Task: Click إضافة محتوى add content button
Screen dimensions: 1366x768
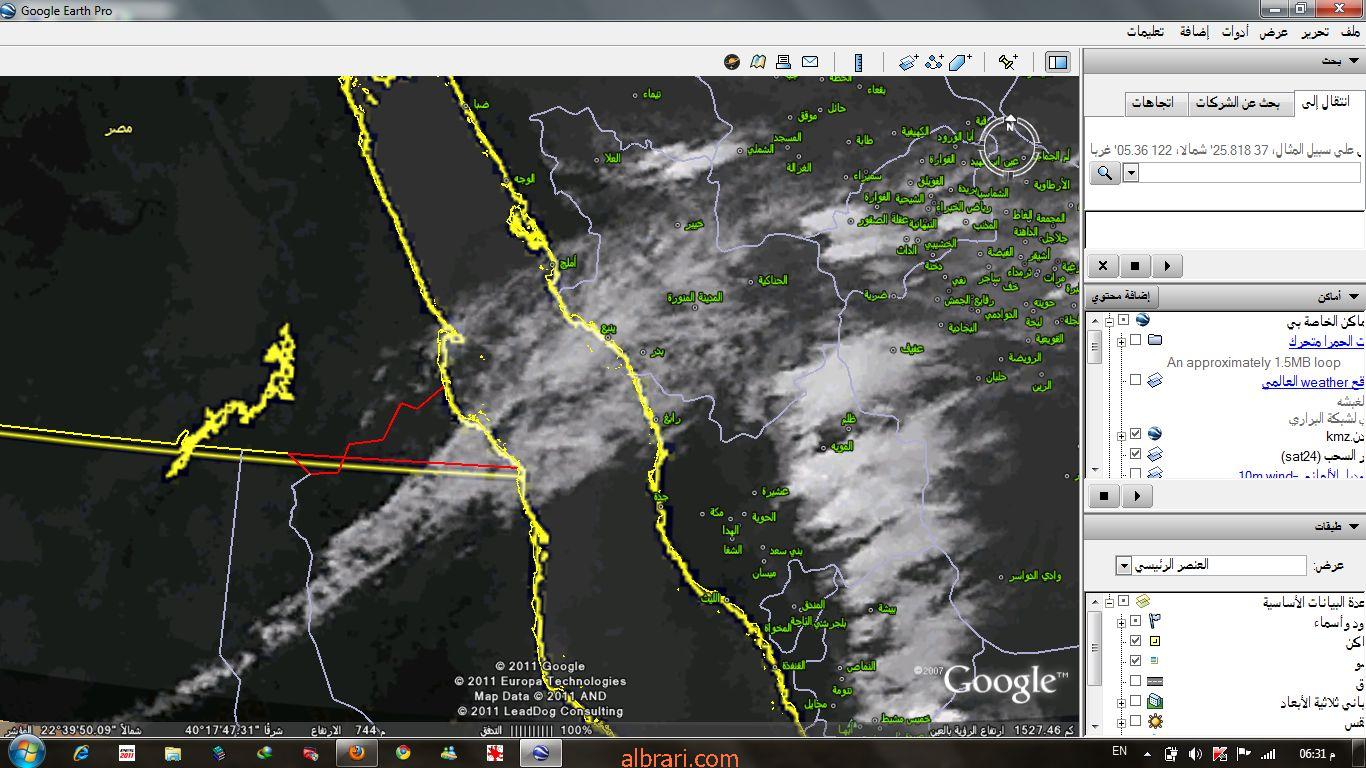Action: [1121, 296]
